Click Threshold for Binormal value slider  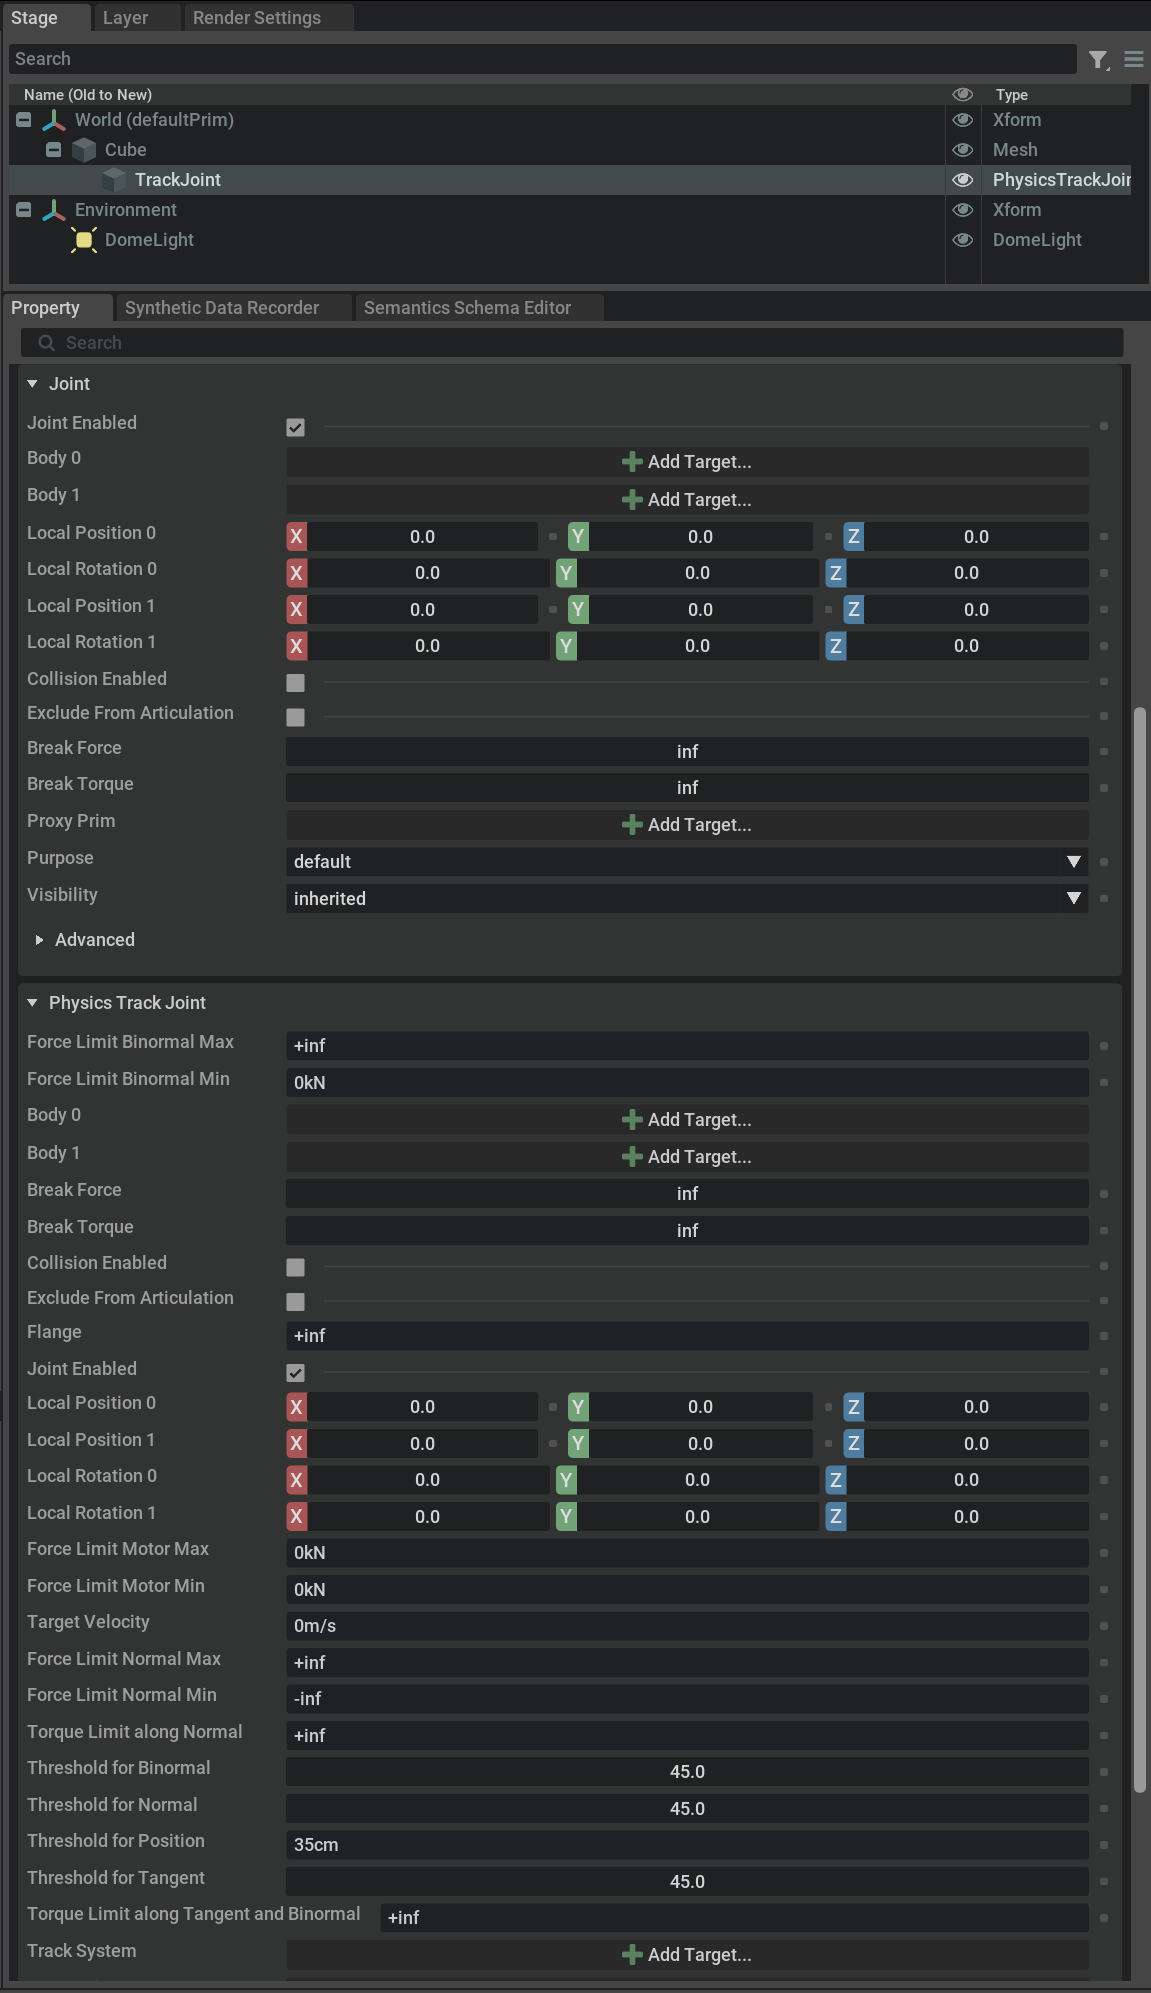point(687,1772)
